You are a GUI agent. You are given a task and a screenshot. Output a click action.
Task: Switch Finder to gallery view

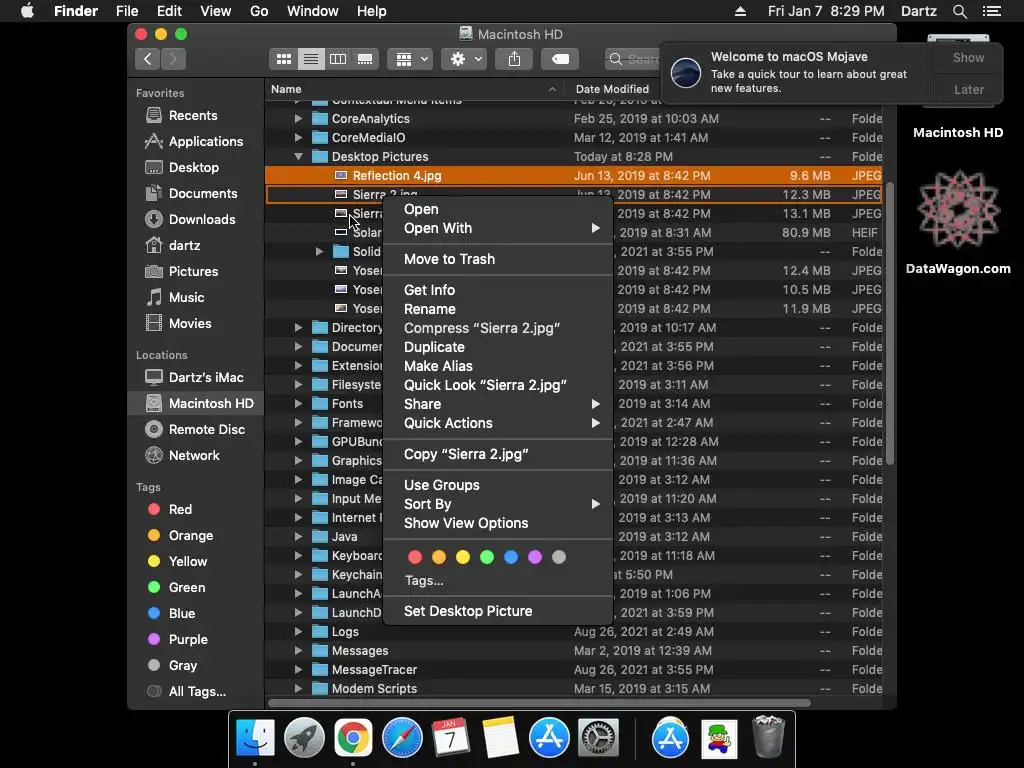[x=365, y=59]
